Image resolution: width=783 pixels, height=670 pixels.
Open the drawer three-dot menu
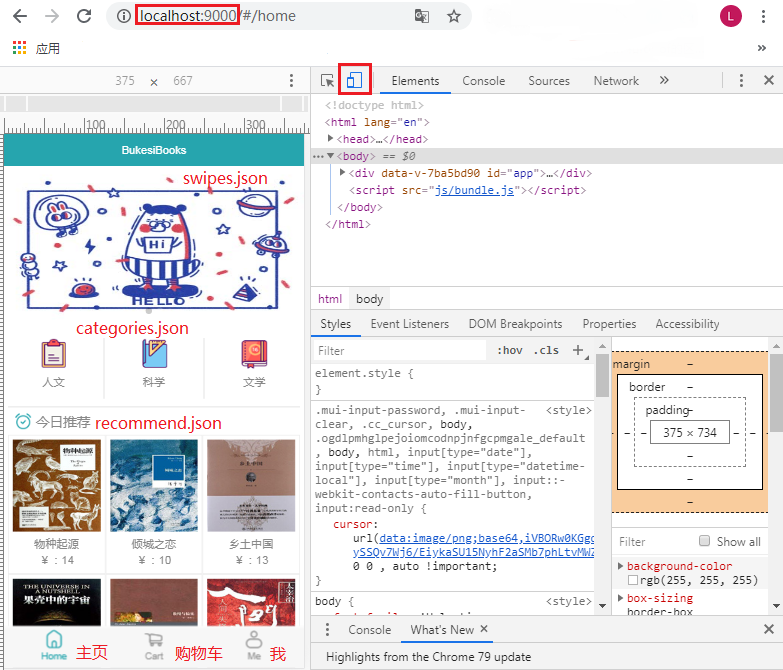[327, 629]
